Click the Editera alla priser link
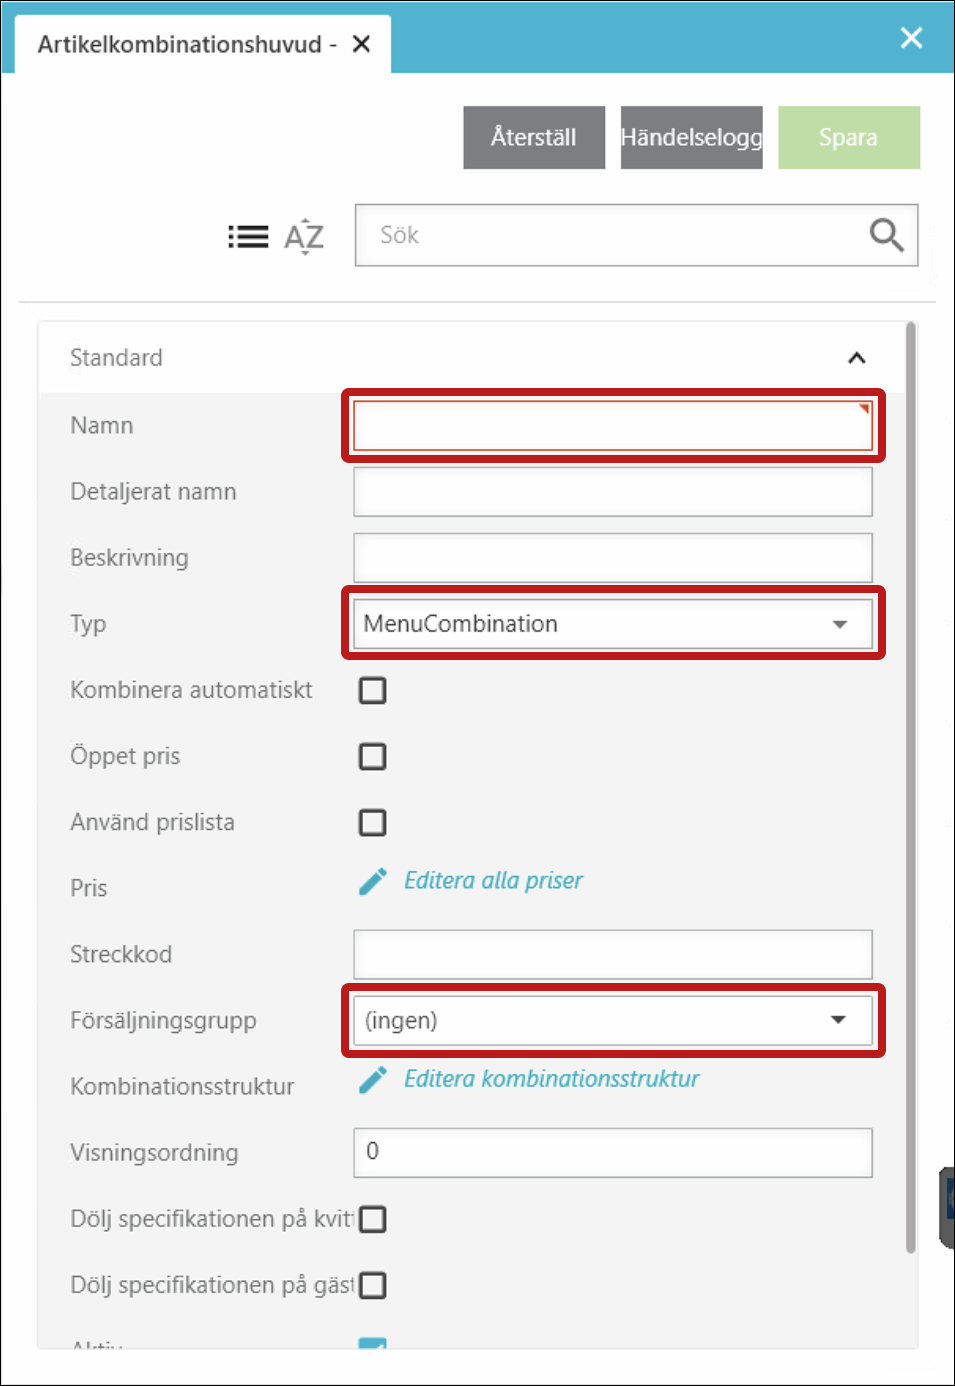955x1386 pixels. click(x=493, y=880)
